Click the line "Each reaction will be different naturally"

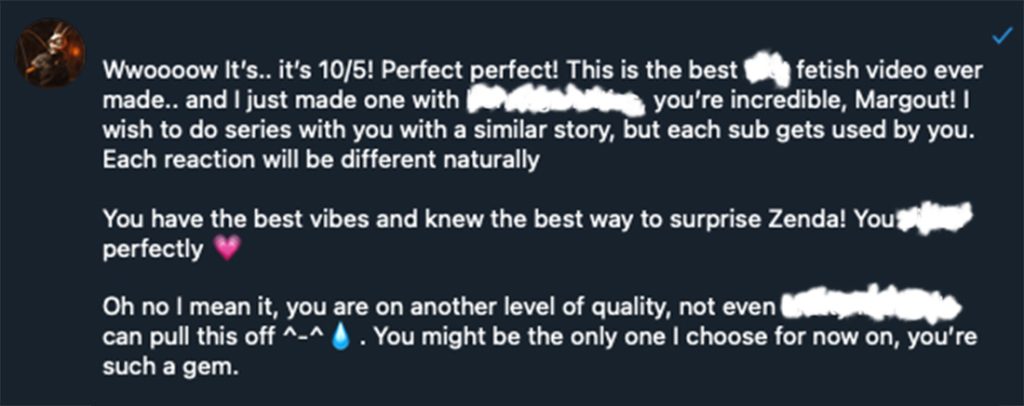321,161
